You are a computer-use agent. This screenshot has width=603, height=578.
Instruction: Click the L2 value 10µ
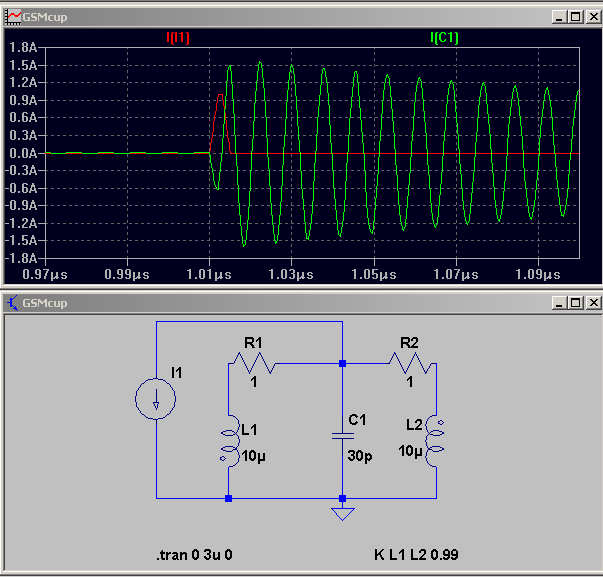(x=410, y=451)
